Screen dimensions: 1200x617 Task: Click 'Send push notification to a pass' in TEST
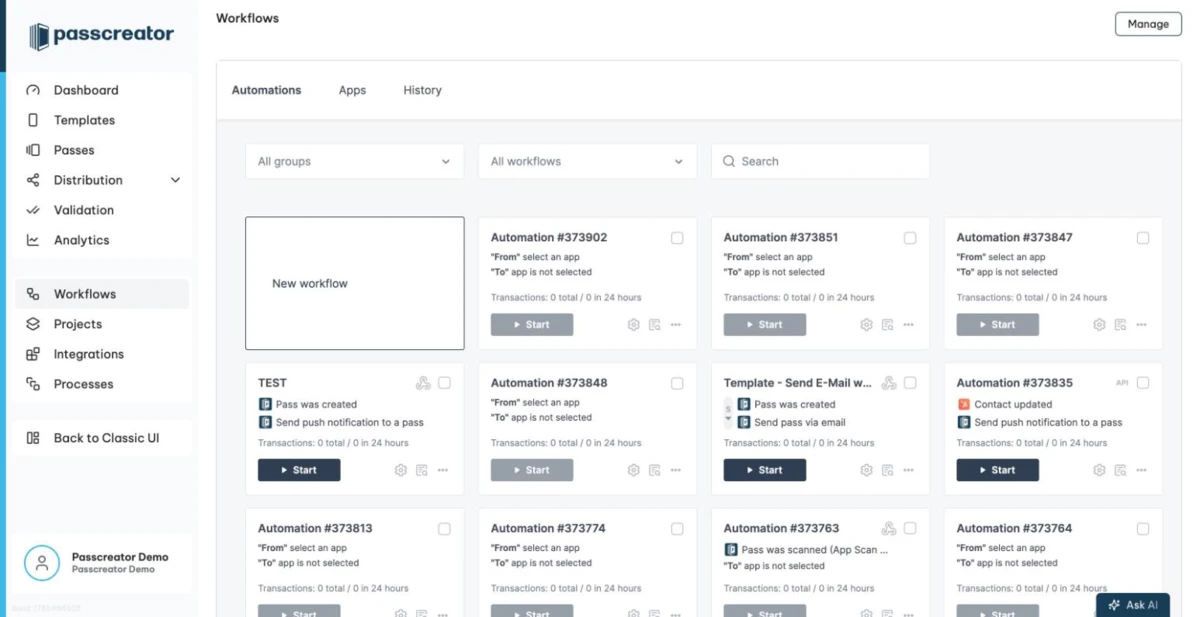(349, 423)
